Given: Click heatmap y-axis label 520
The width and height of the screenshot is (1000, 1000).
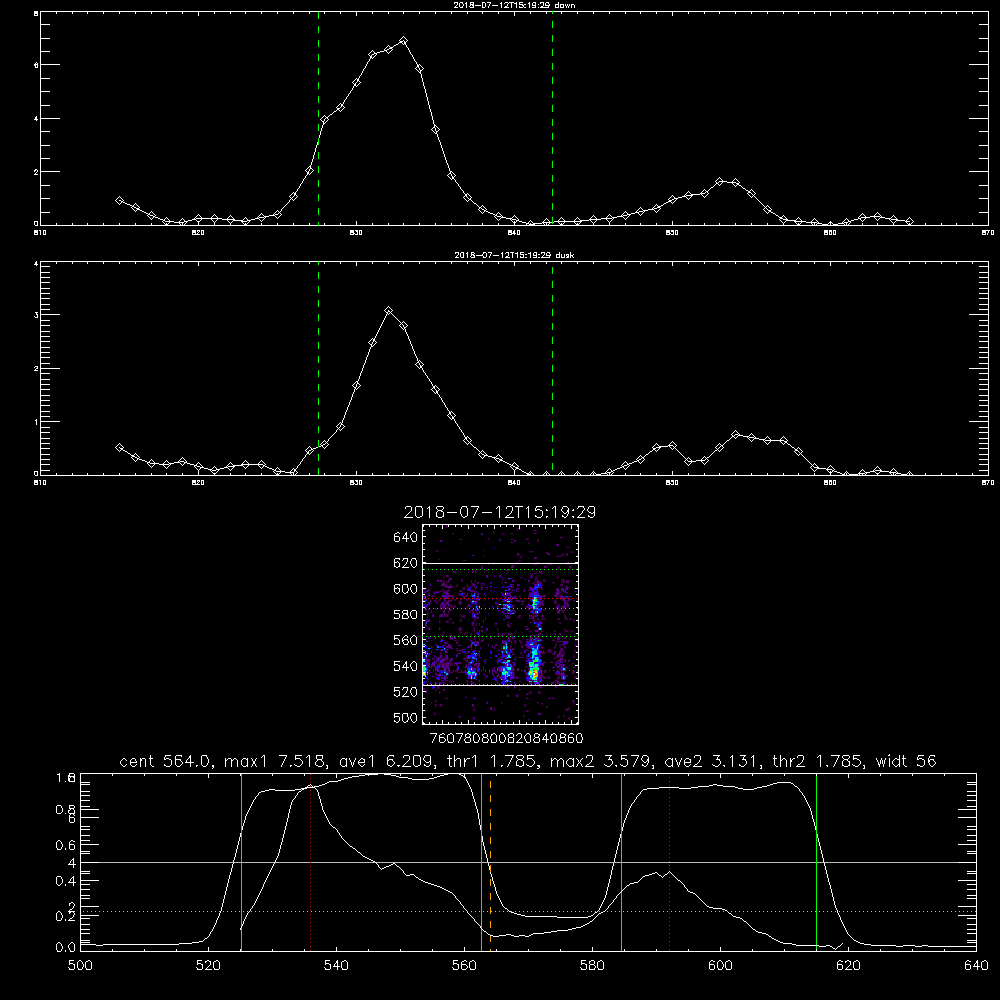Looking at the screenshot, I should click(405, 692).
